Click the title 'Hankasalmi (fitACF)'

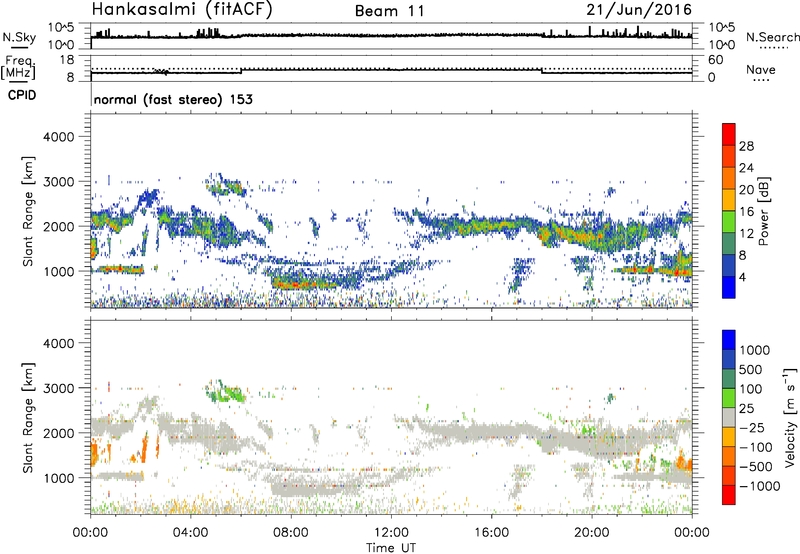pos(182,9)
